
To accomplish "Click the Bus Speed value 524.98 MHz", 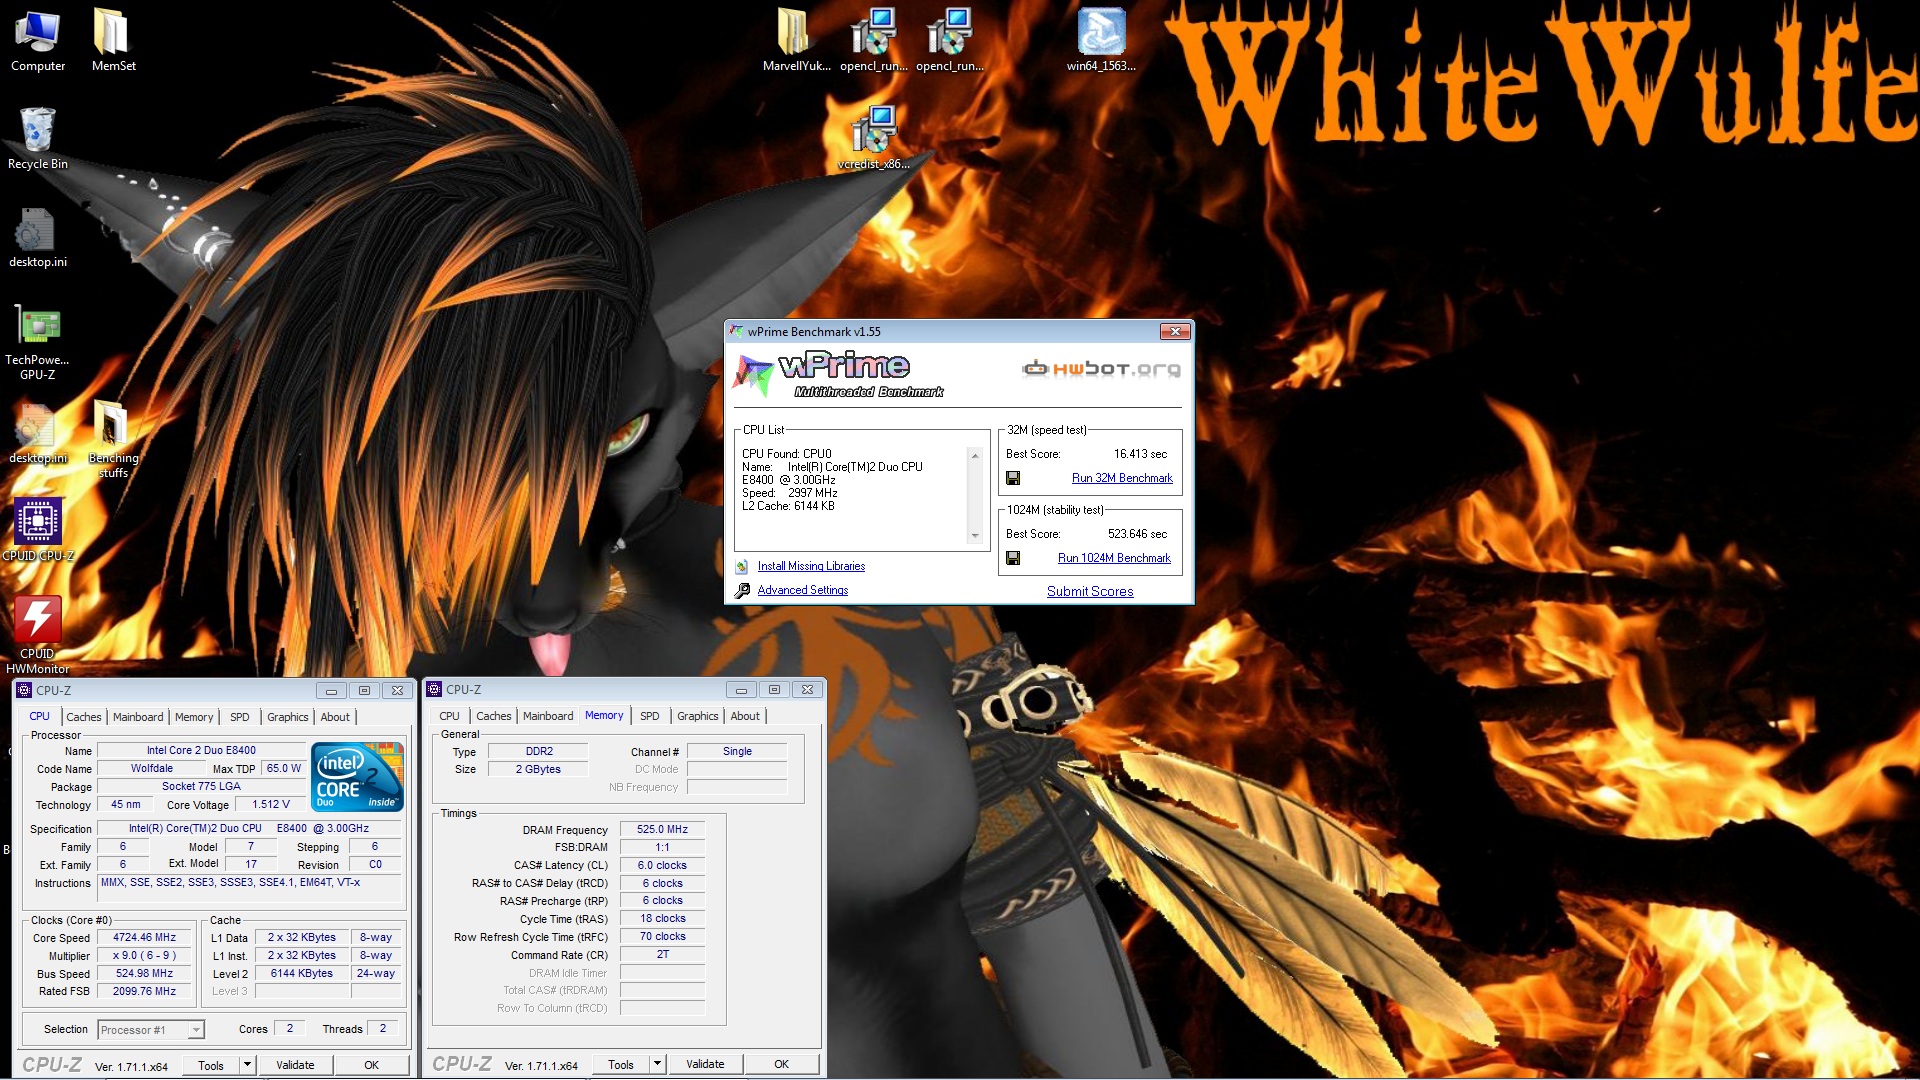I will tap(144, 974).
